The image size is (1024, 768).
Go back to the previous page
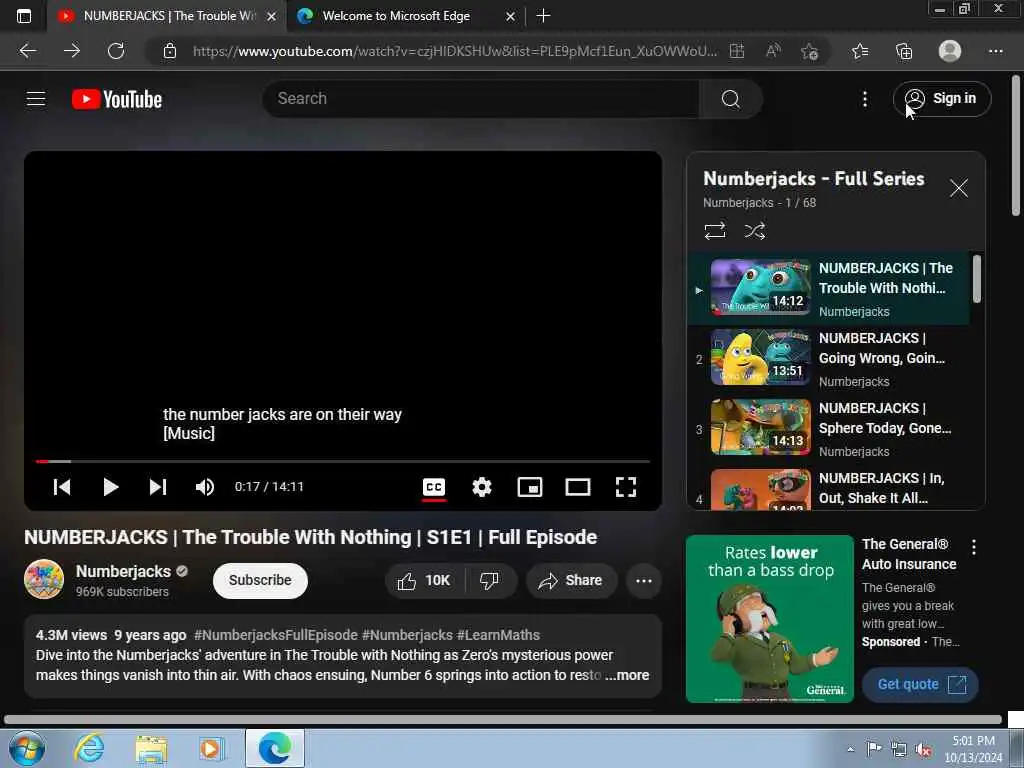click(x=28, y=51)
